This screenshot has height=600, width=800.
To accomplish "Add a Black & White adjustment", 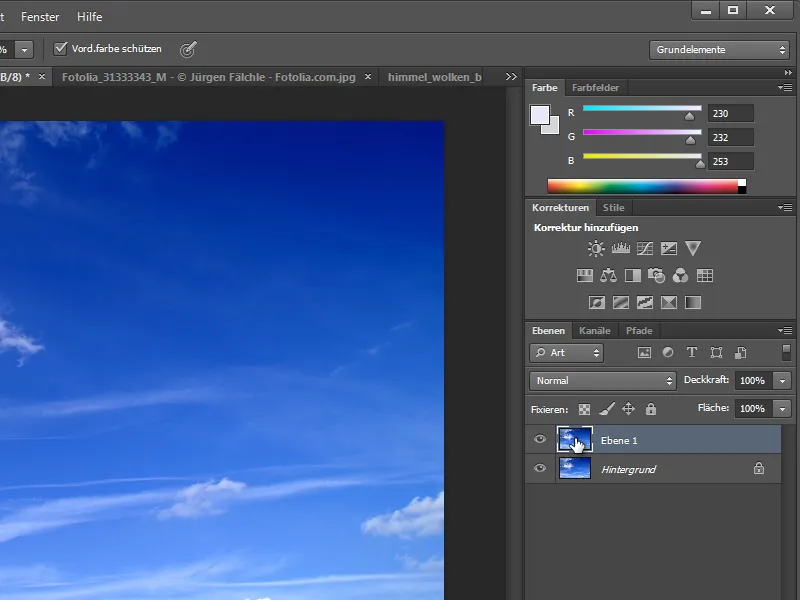I will [x=633, y=276].
